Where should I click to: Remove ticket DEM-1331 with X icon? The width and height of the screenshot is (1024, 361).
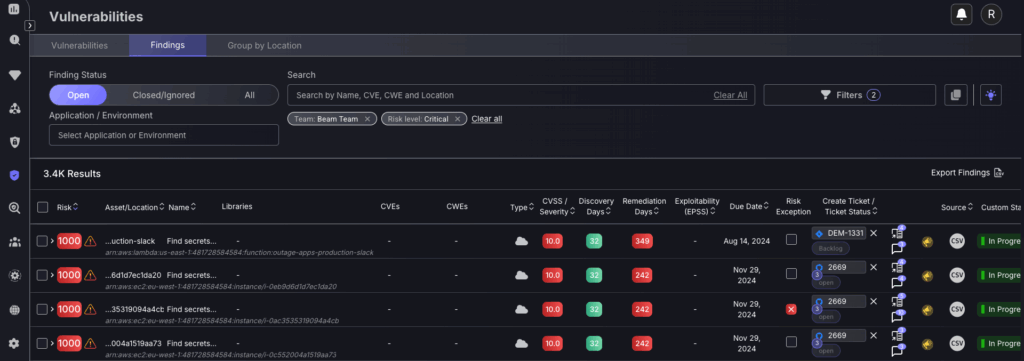coord(874,233)
